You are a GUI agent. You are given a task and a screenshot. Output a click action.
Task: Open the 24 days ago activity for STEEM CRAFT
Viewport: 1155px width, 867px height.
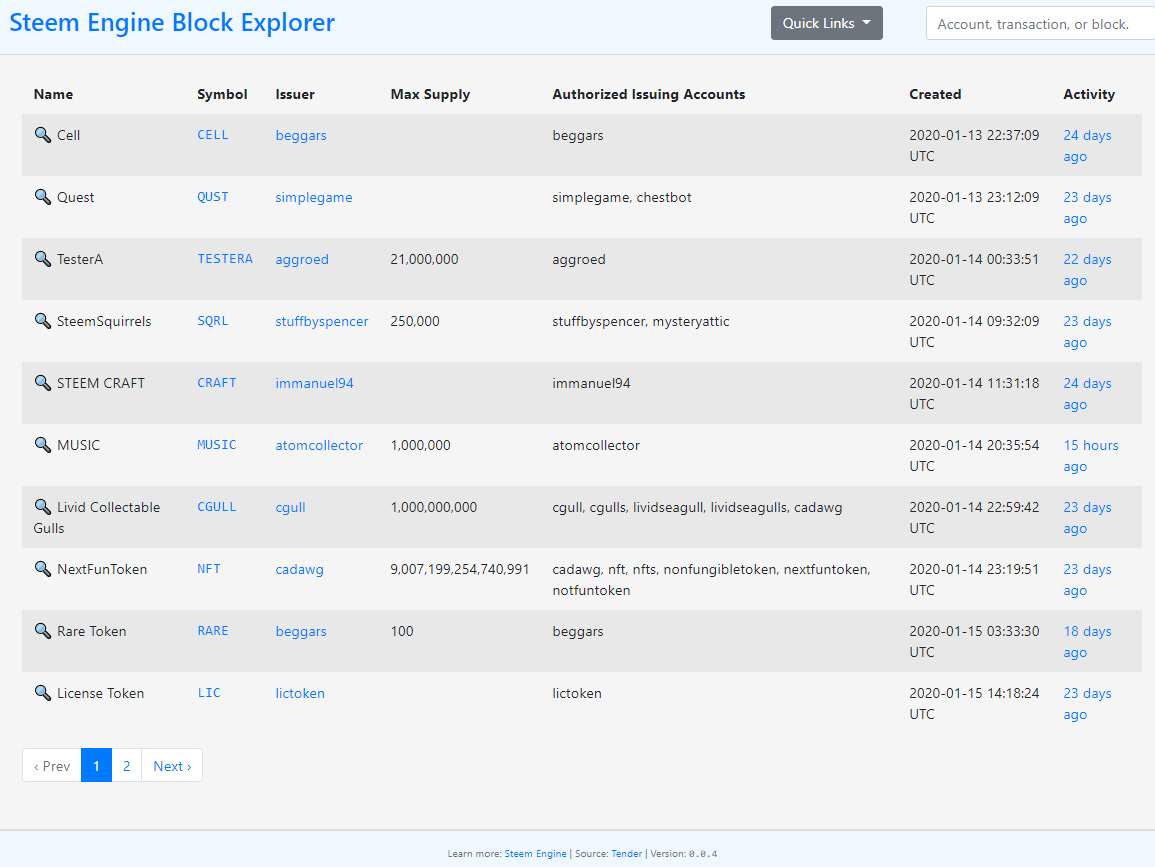tap(1087, 393)
